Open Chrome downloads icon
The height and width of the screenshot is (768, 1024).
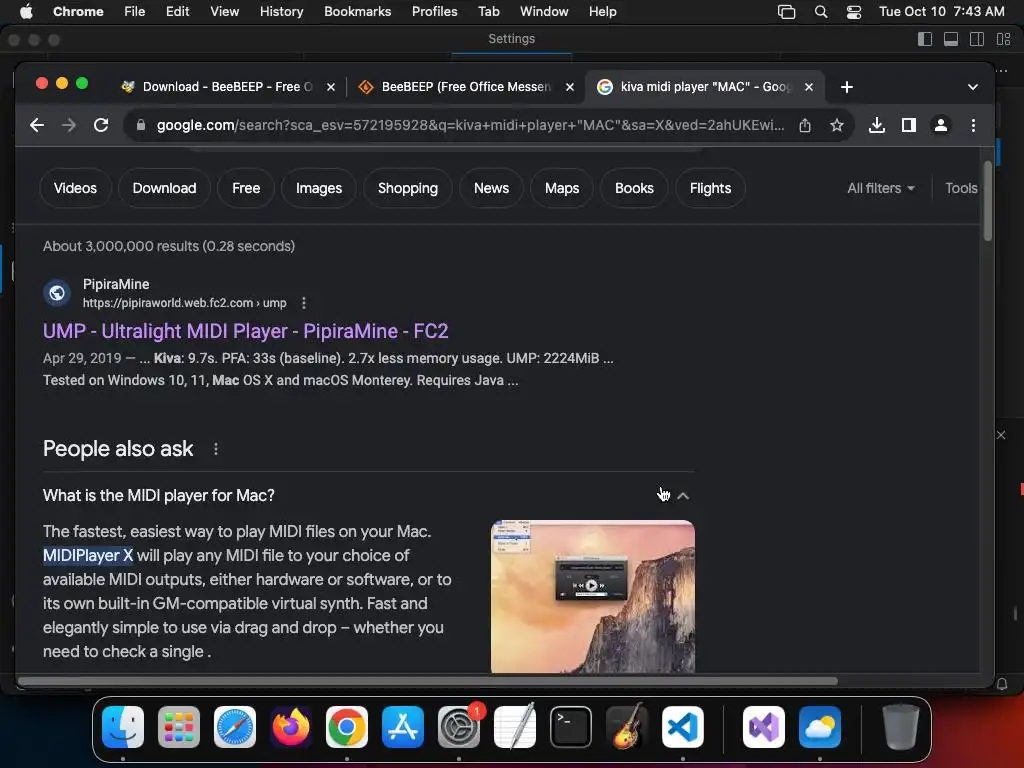(876, 125)
